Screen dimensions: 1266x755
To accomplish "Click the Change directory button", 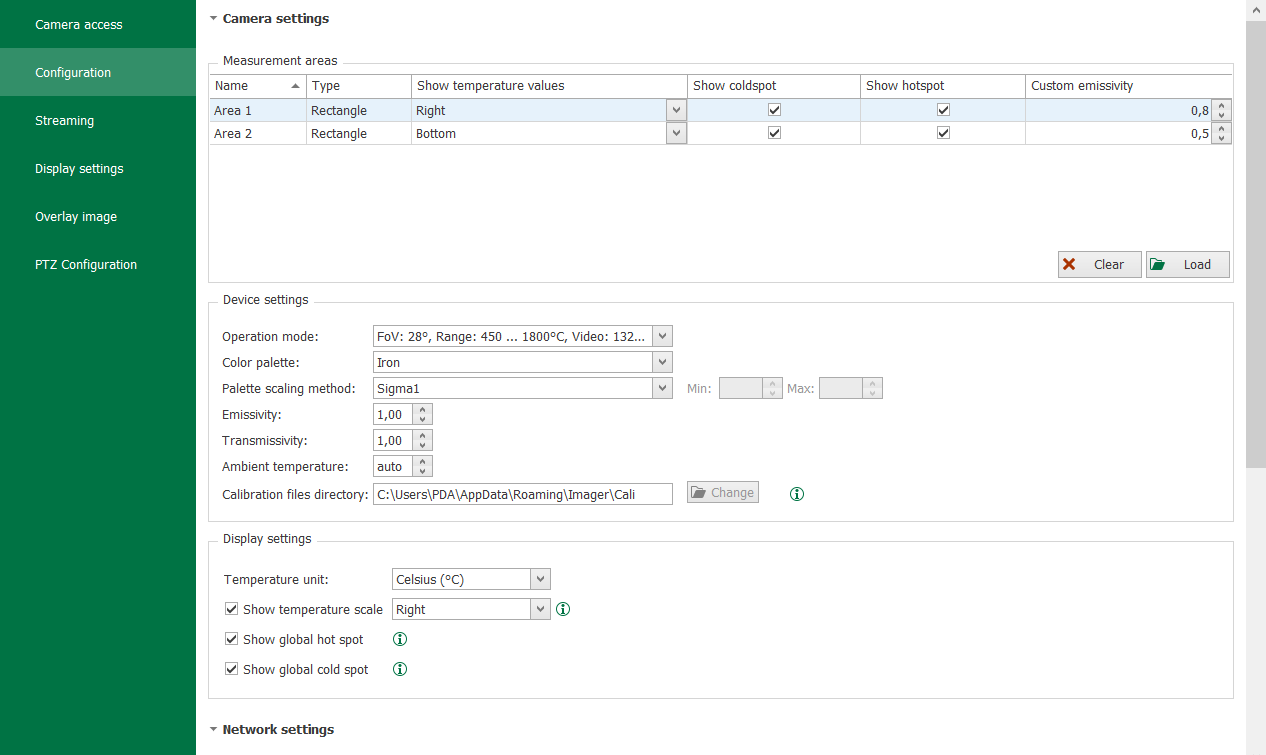I will (x=722, y=492).
